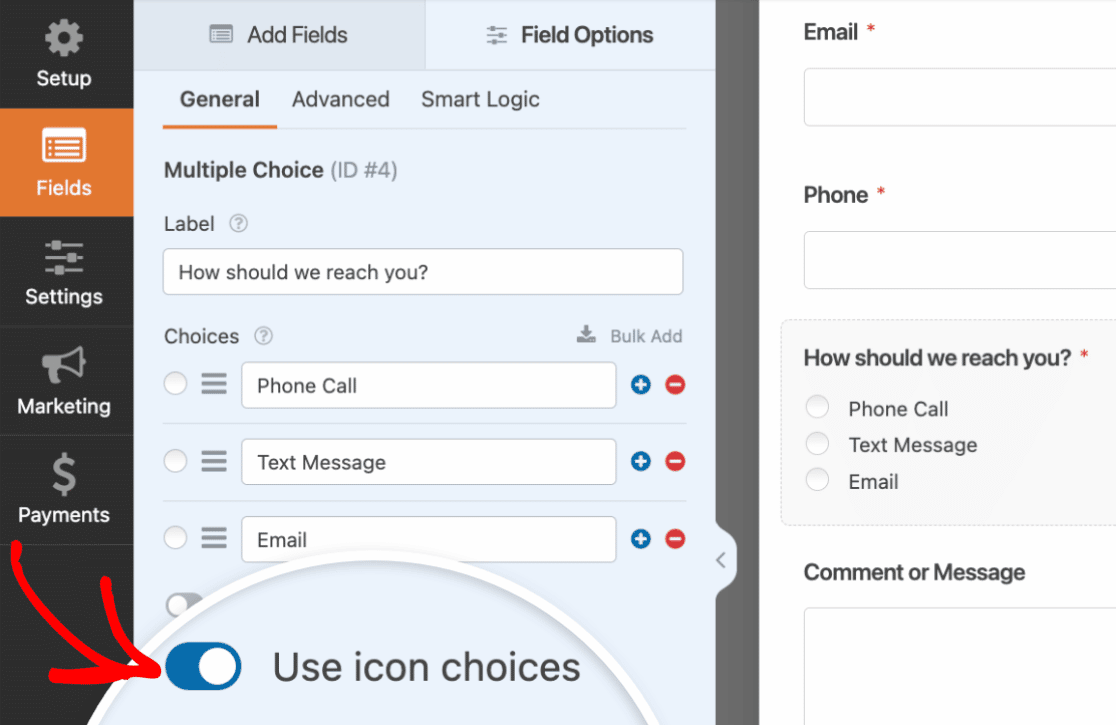This screenshot has width=1116, height=725.
Task: Set Phone Call as default choice
Action: pyautogui.click(x=176, y=384)
